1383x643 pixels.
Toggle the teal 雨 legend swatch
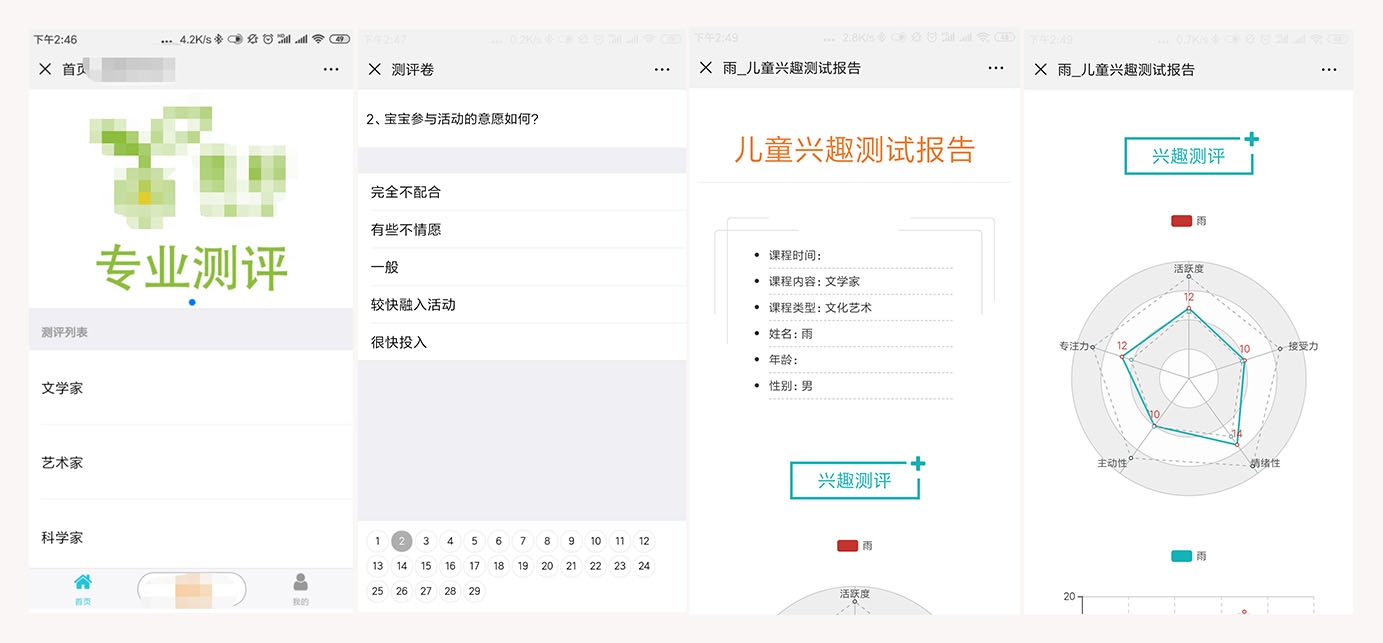[1181, 556]
